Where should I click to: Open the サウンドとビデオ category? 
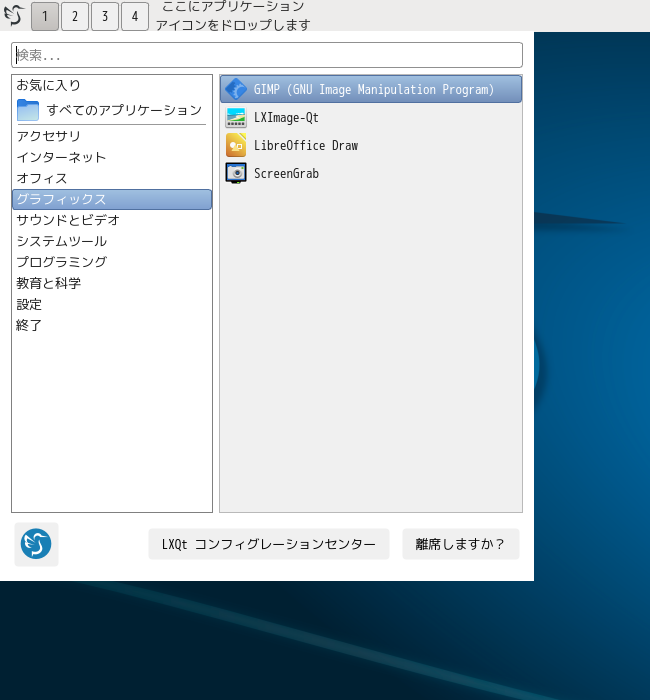pos(112,220)
